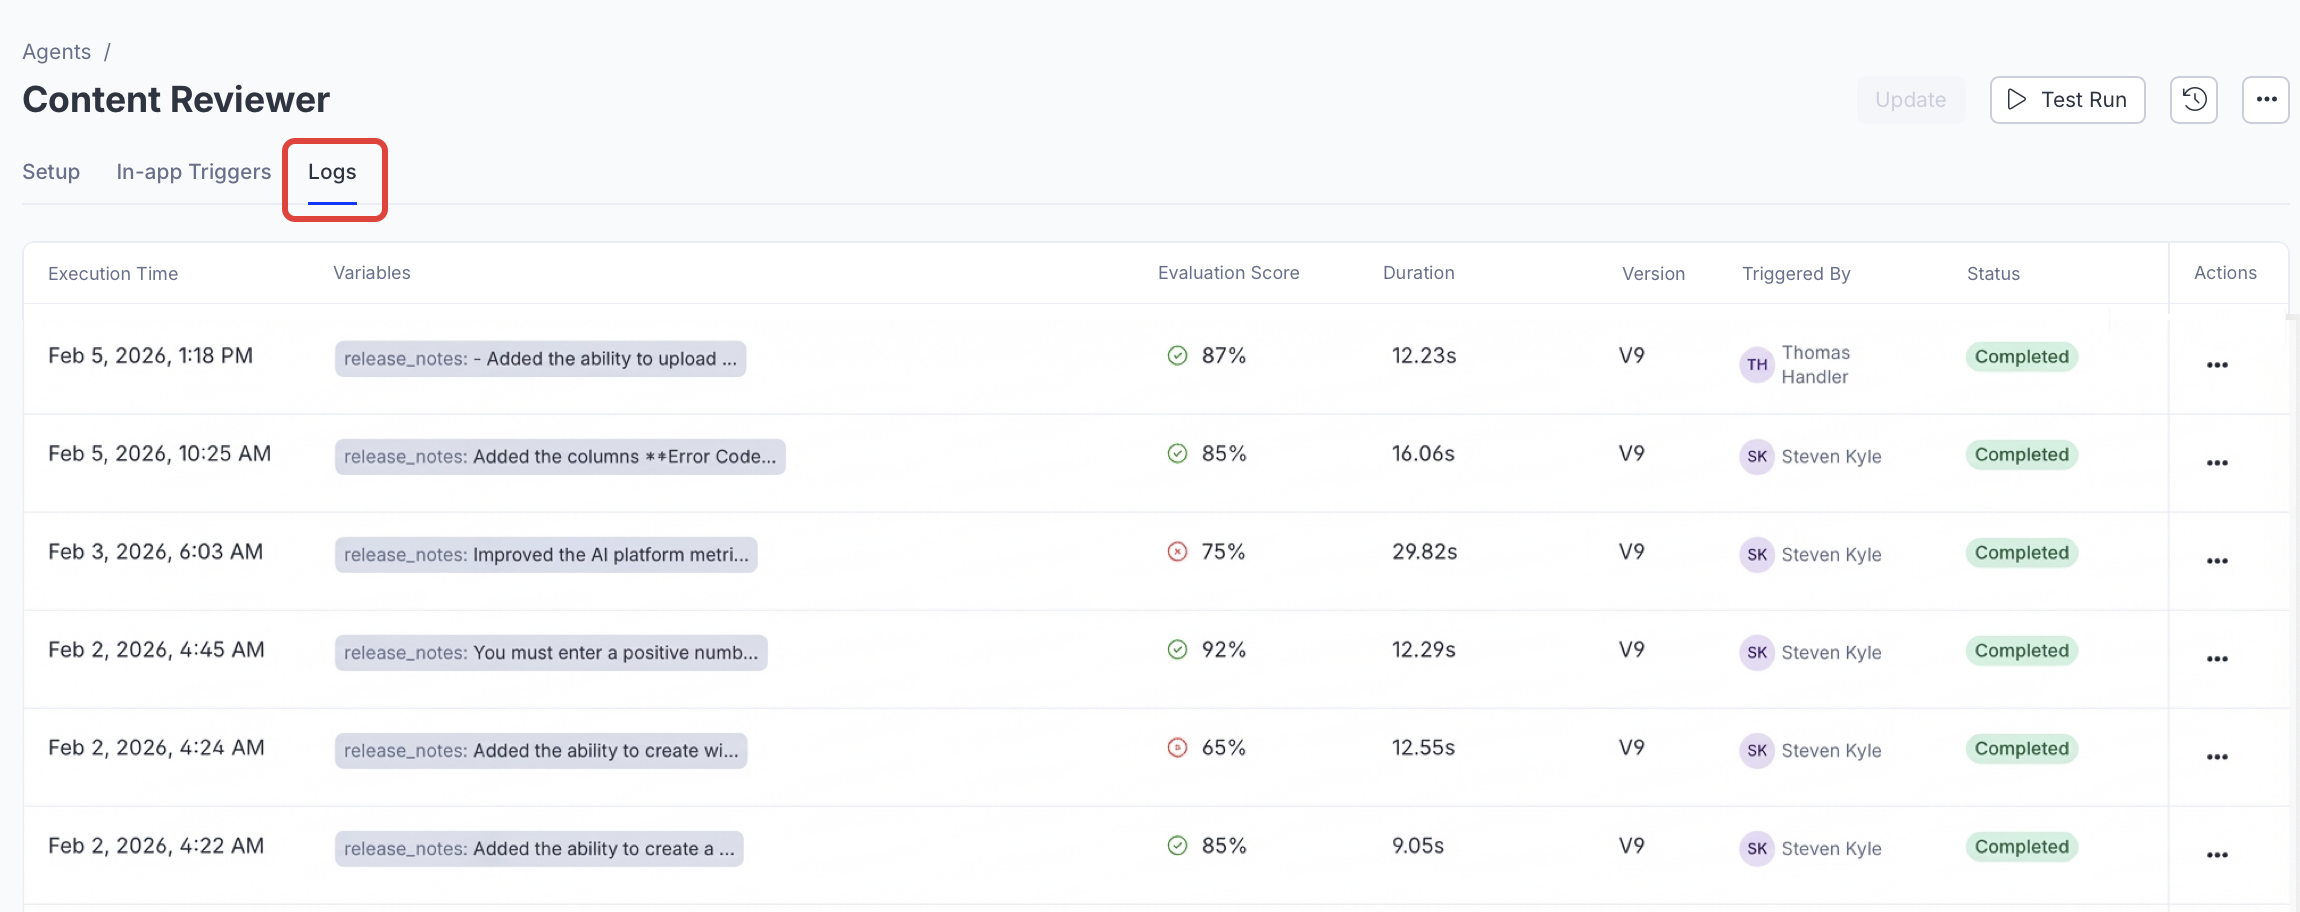The image size is (2300, 912).
Task: Click the Thomas Handler TH avatar
Action: (1756, 365)
